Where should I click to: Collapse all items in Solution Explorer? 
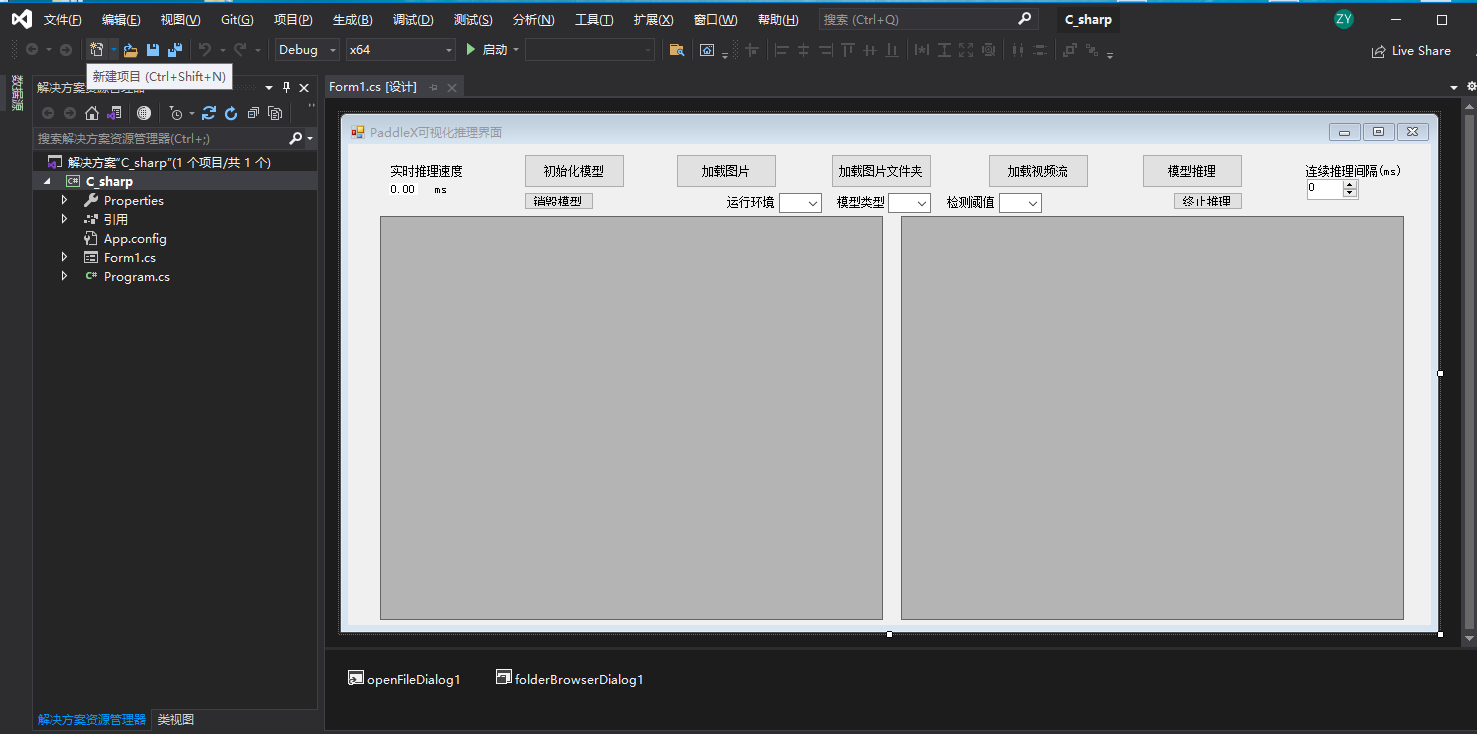pos(253,113)
